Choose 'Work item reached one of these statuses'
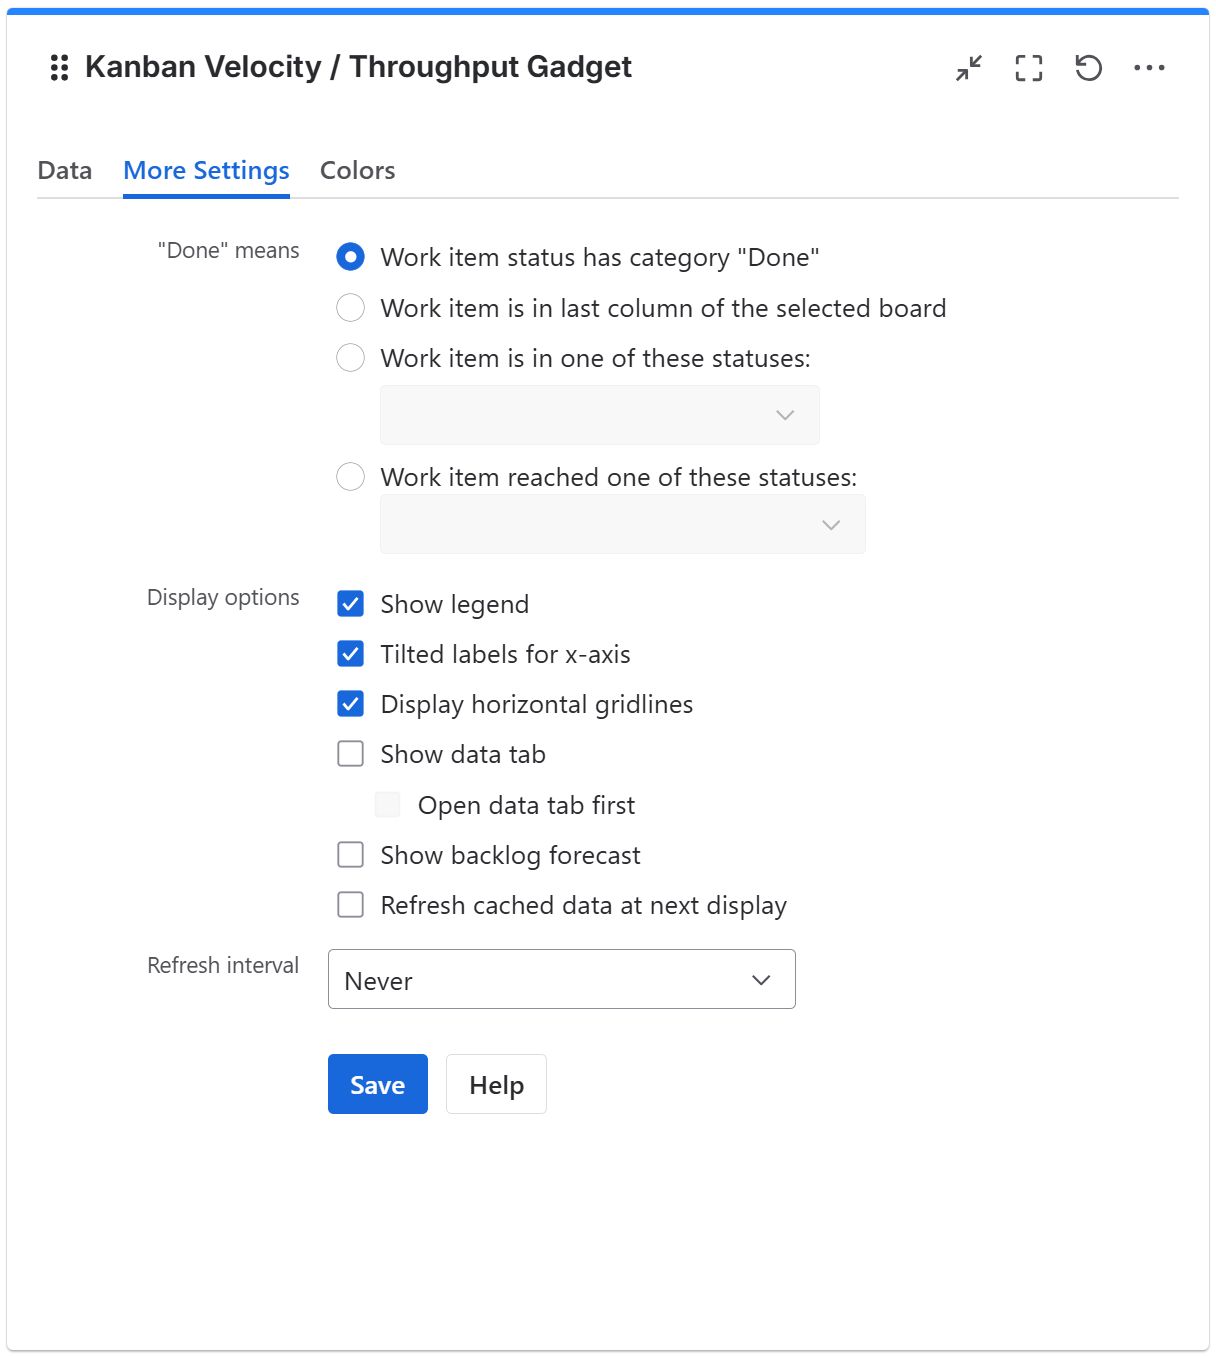The image size is (1216, 1357). coord(350,477)
